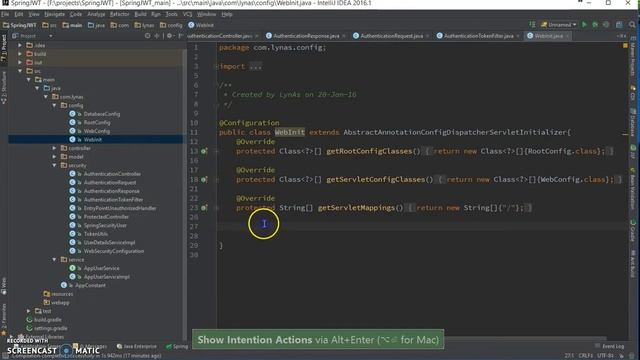
Task: Click the UTF-8 encoding indicator
Action: pos(606,356)
